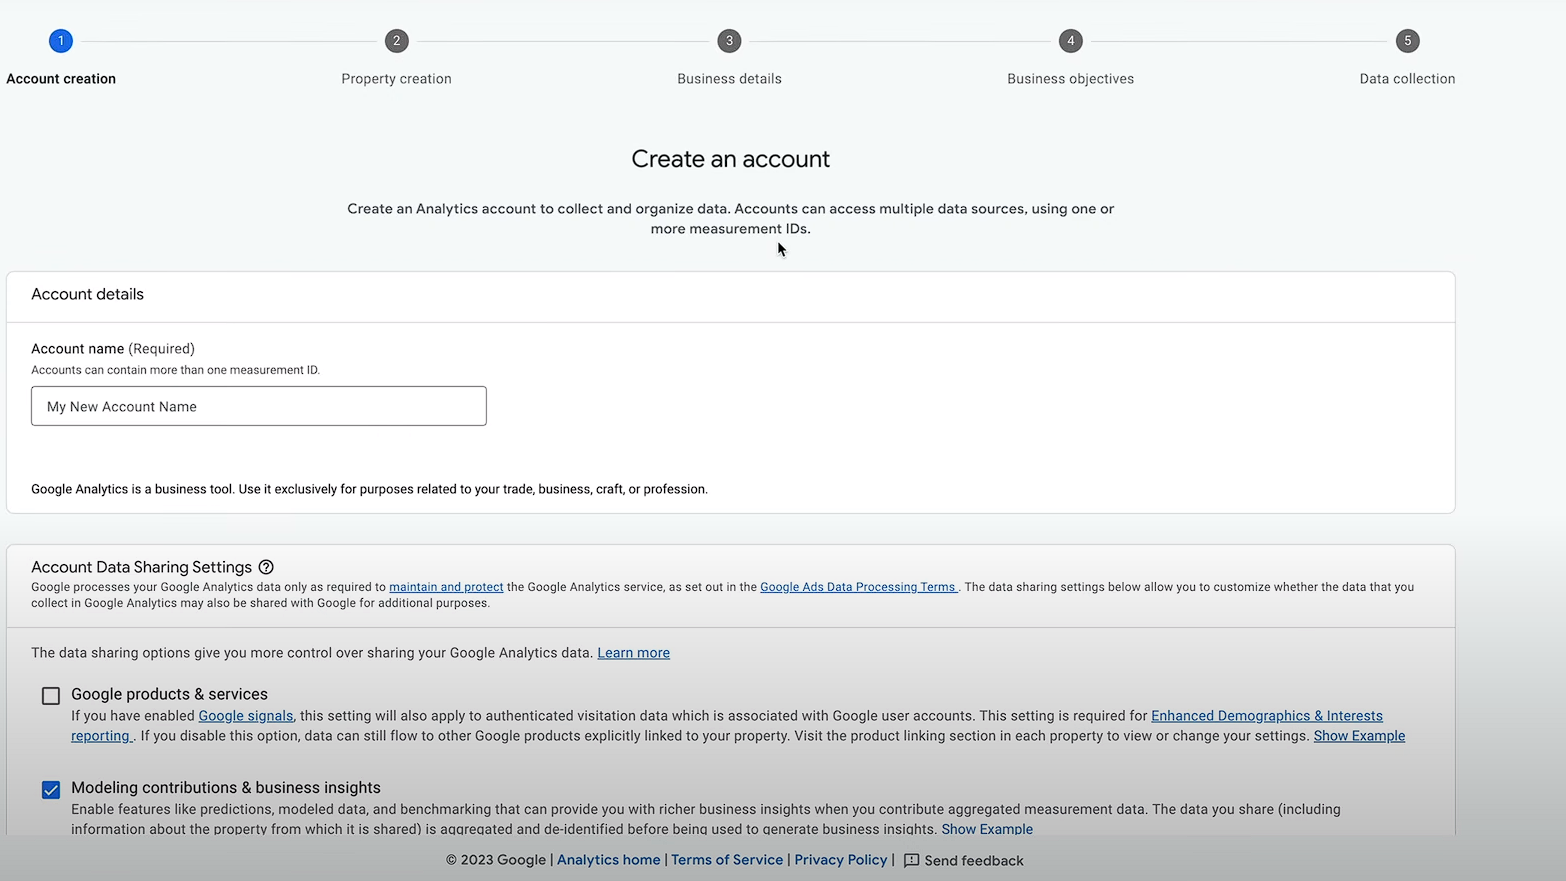Click Show Example for Modeling contributions
This screenshot has width=1566, height=881.
coord(987,829)
